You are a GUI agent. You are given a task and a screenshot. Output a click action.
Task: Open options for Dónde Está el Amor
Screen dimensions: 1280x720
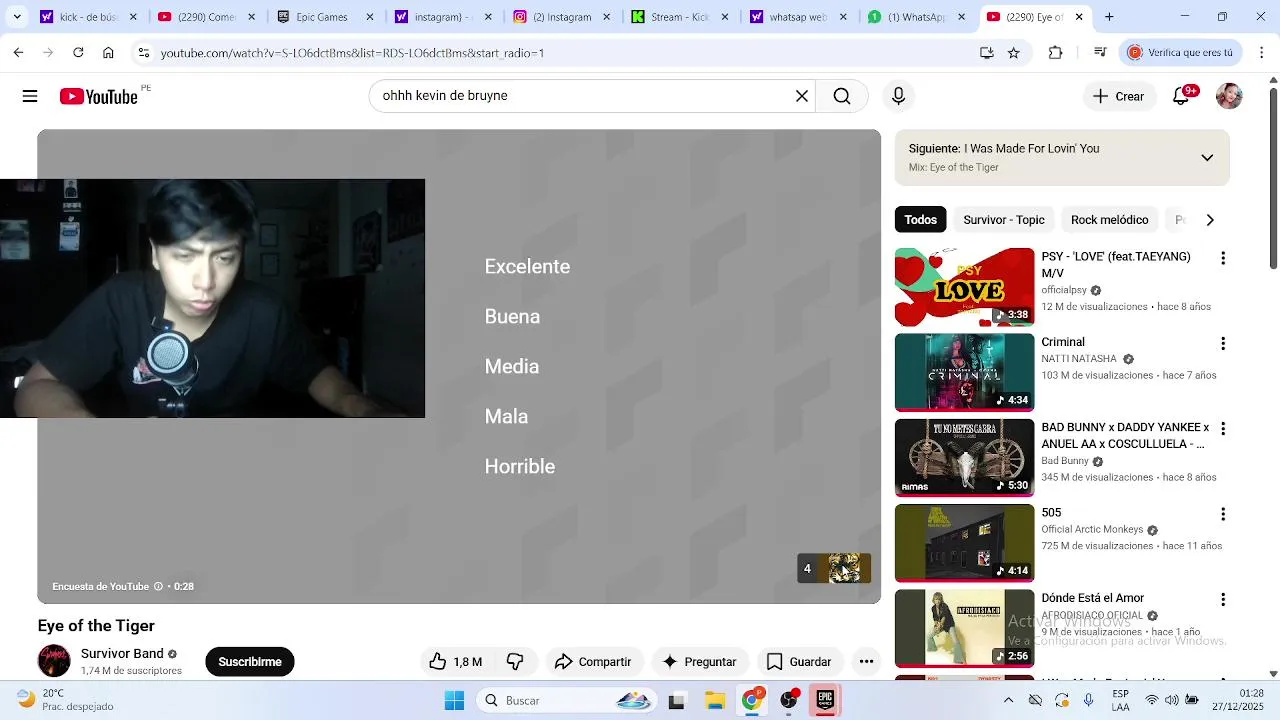tap(1222, 599)
